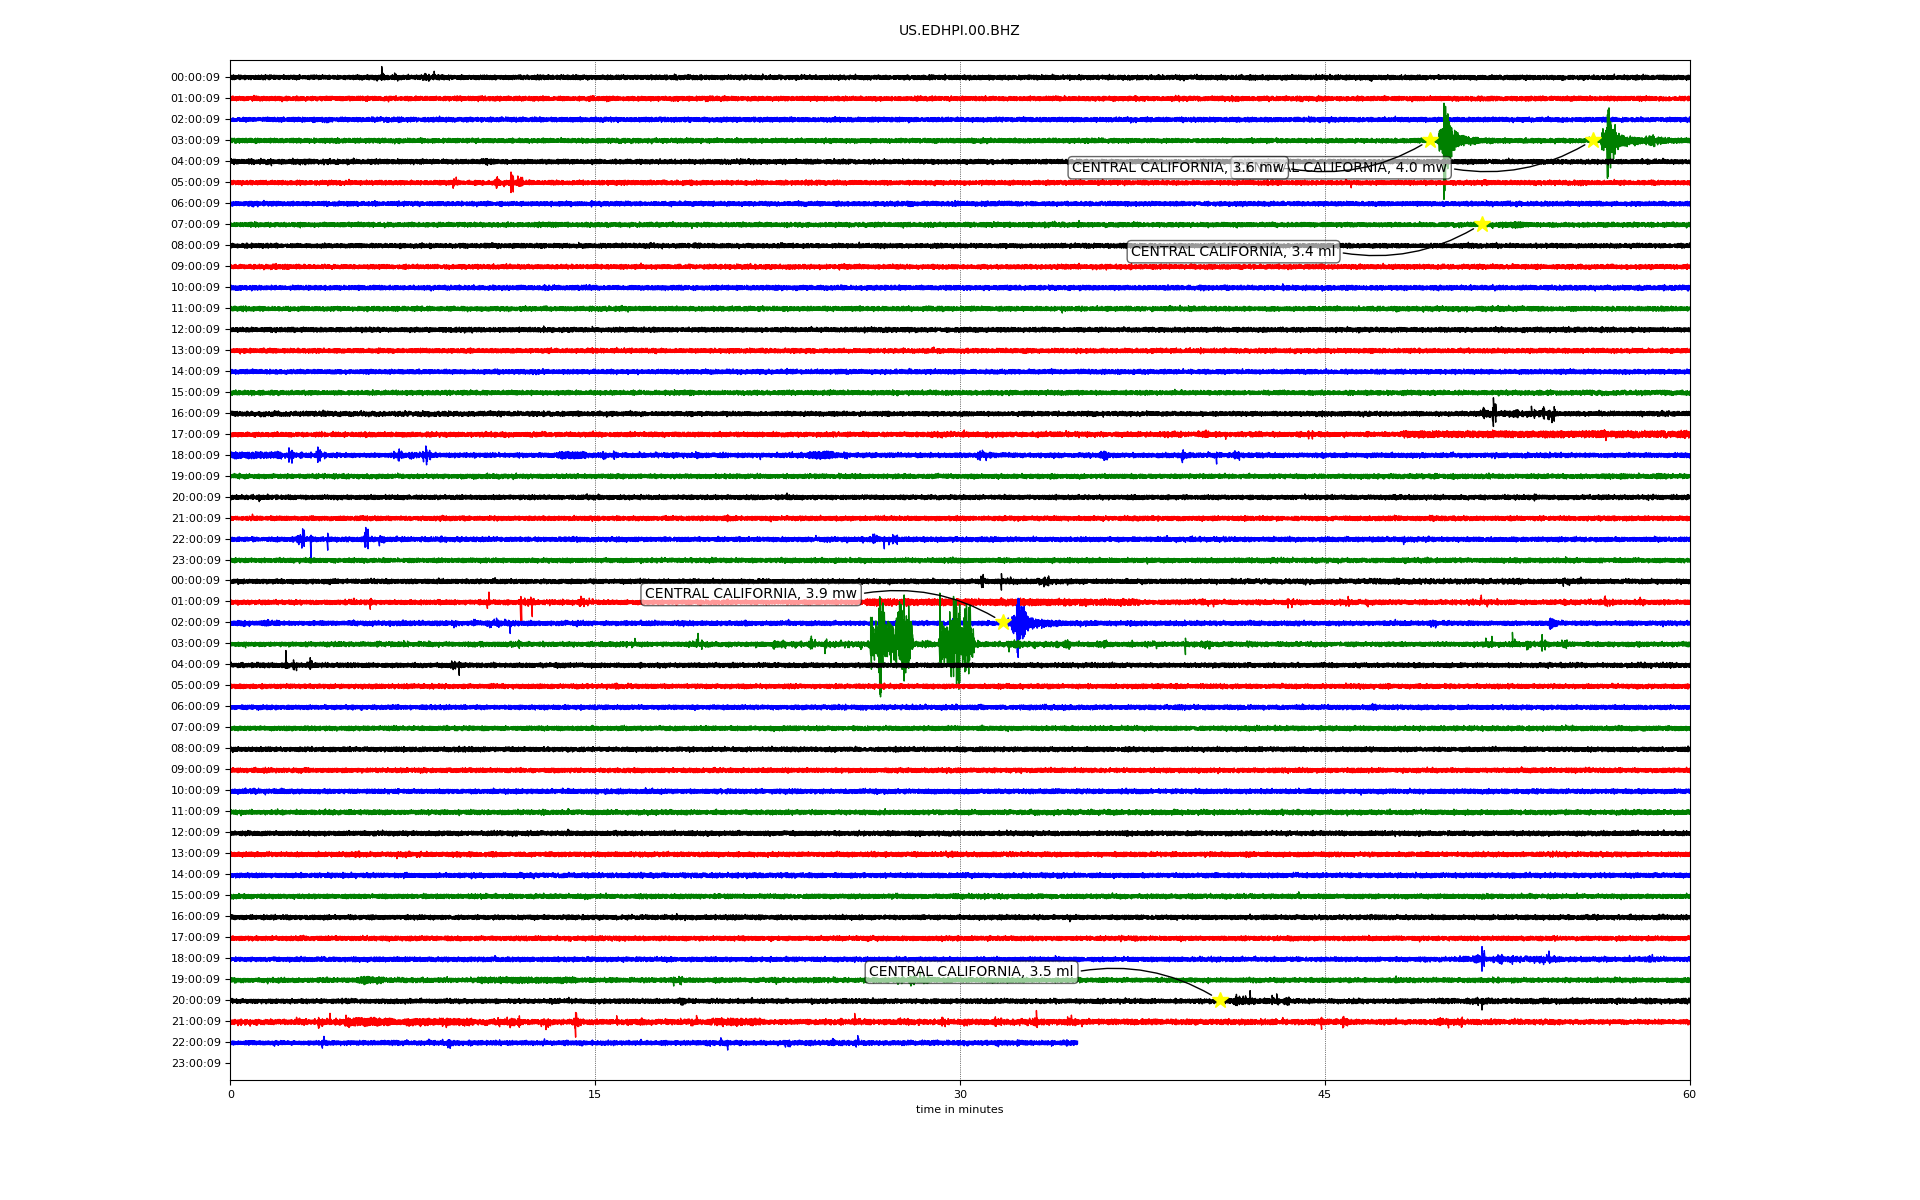Click the 'time in minutes' axis label
1920x1200 pixels.
coord(959,1109)
